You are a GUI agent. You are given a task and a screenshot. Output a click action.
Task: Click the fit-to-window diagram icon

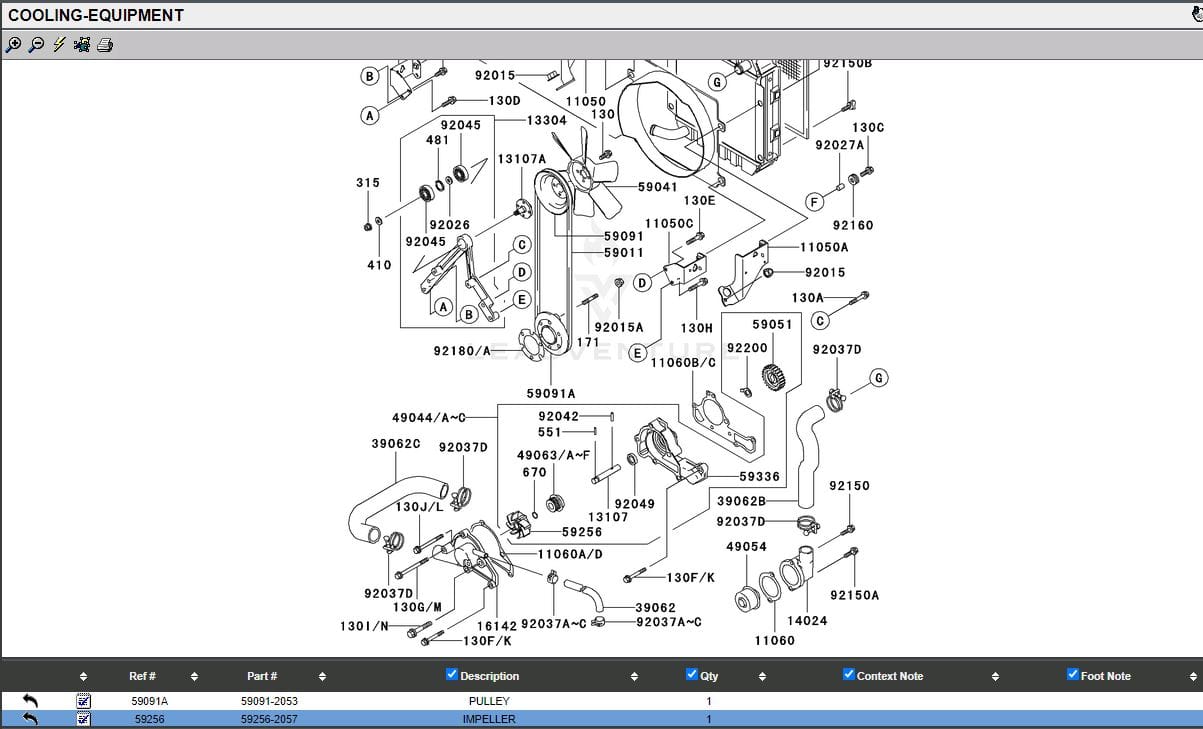[82, 45]
